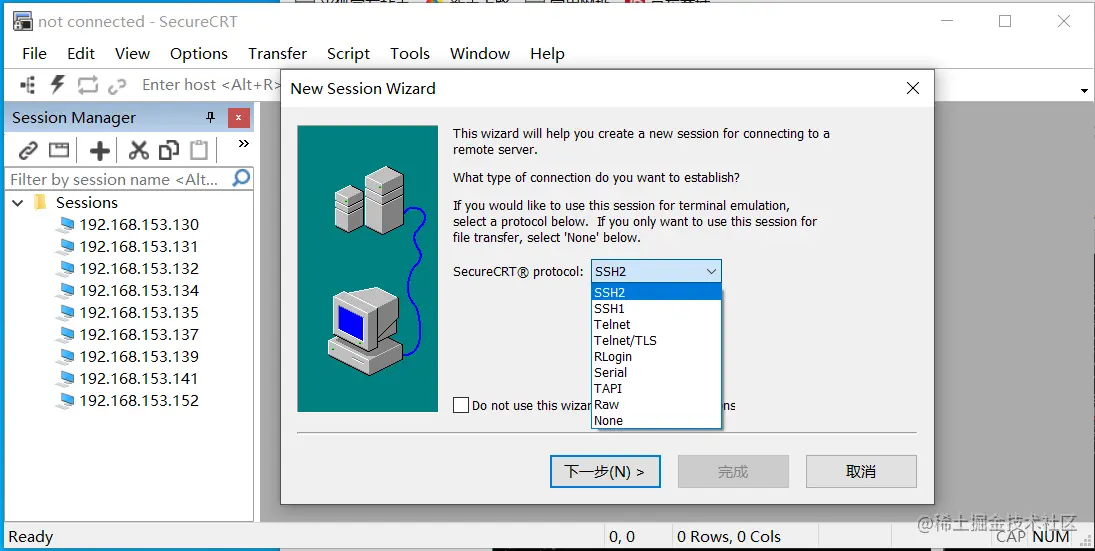Click the 'Ready' status bar text
The image size is (1095, 551).
31,537
